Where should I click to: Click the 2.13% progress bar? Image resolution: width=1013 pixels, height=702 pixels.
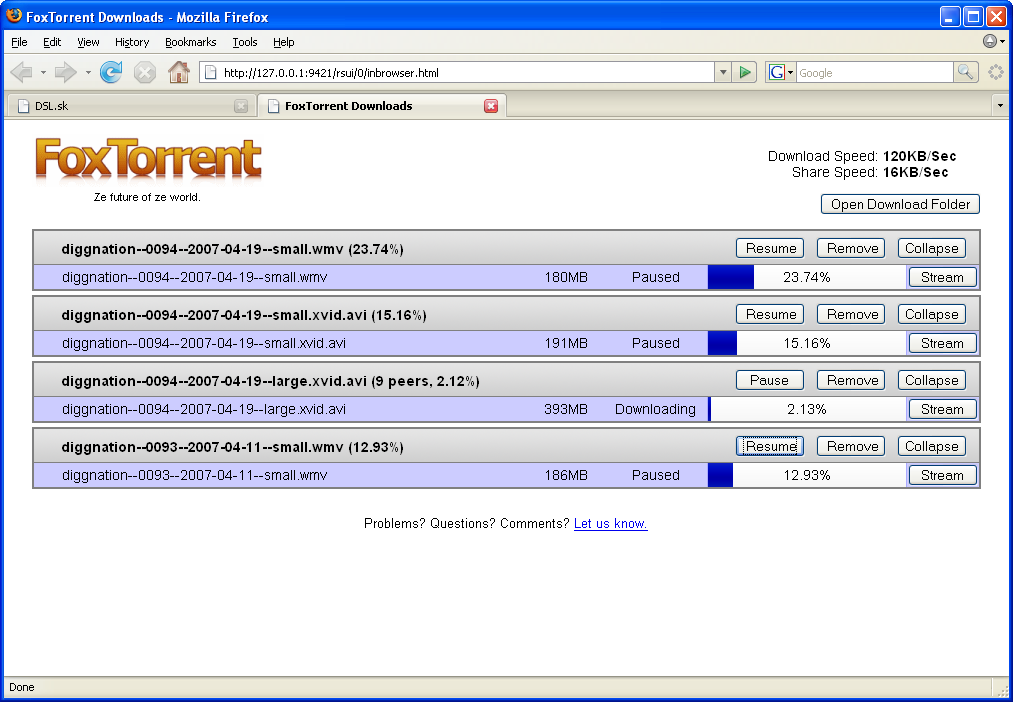click(807, 409)
